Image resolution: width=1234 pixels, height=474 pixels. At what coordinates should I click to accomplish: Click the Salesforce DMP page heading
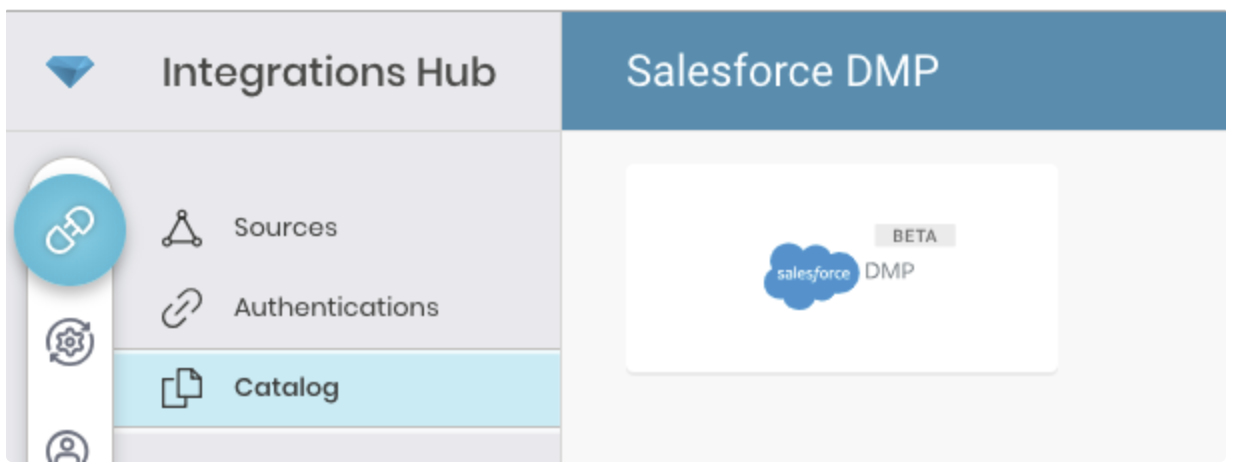pos(782,72)
